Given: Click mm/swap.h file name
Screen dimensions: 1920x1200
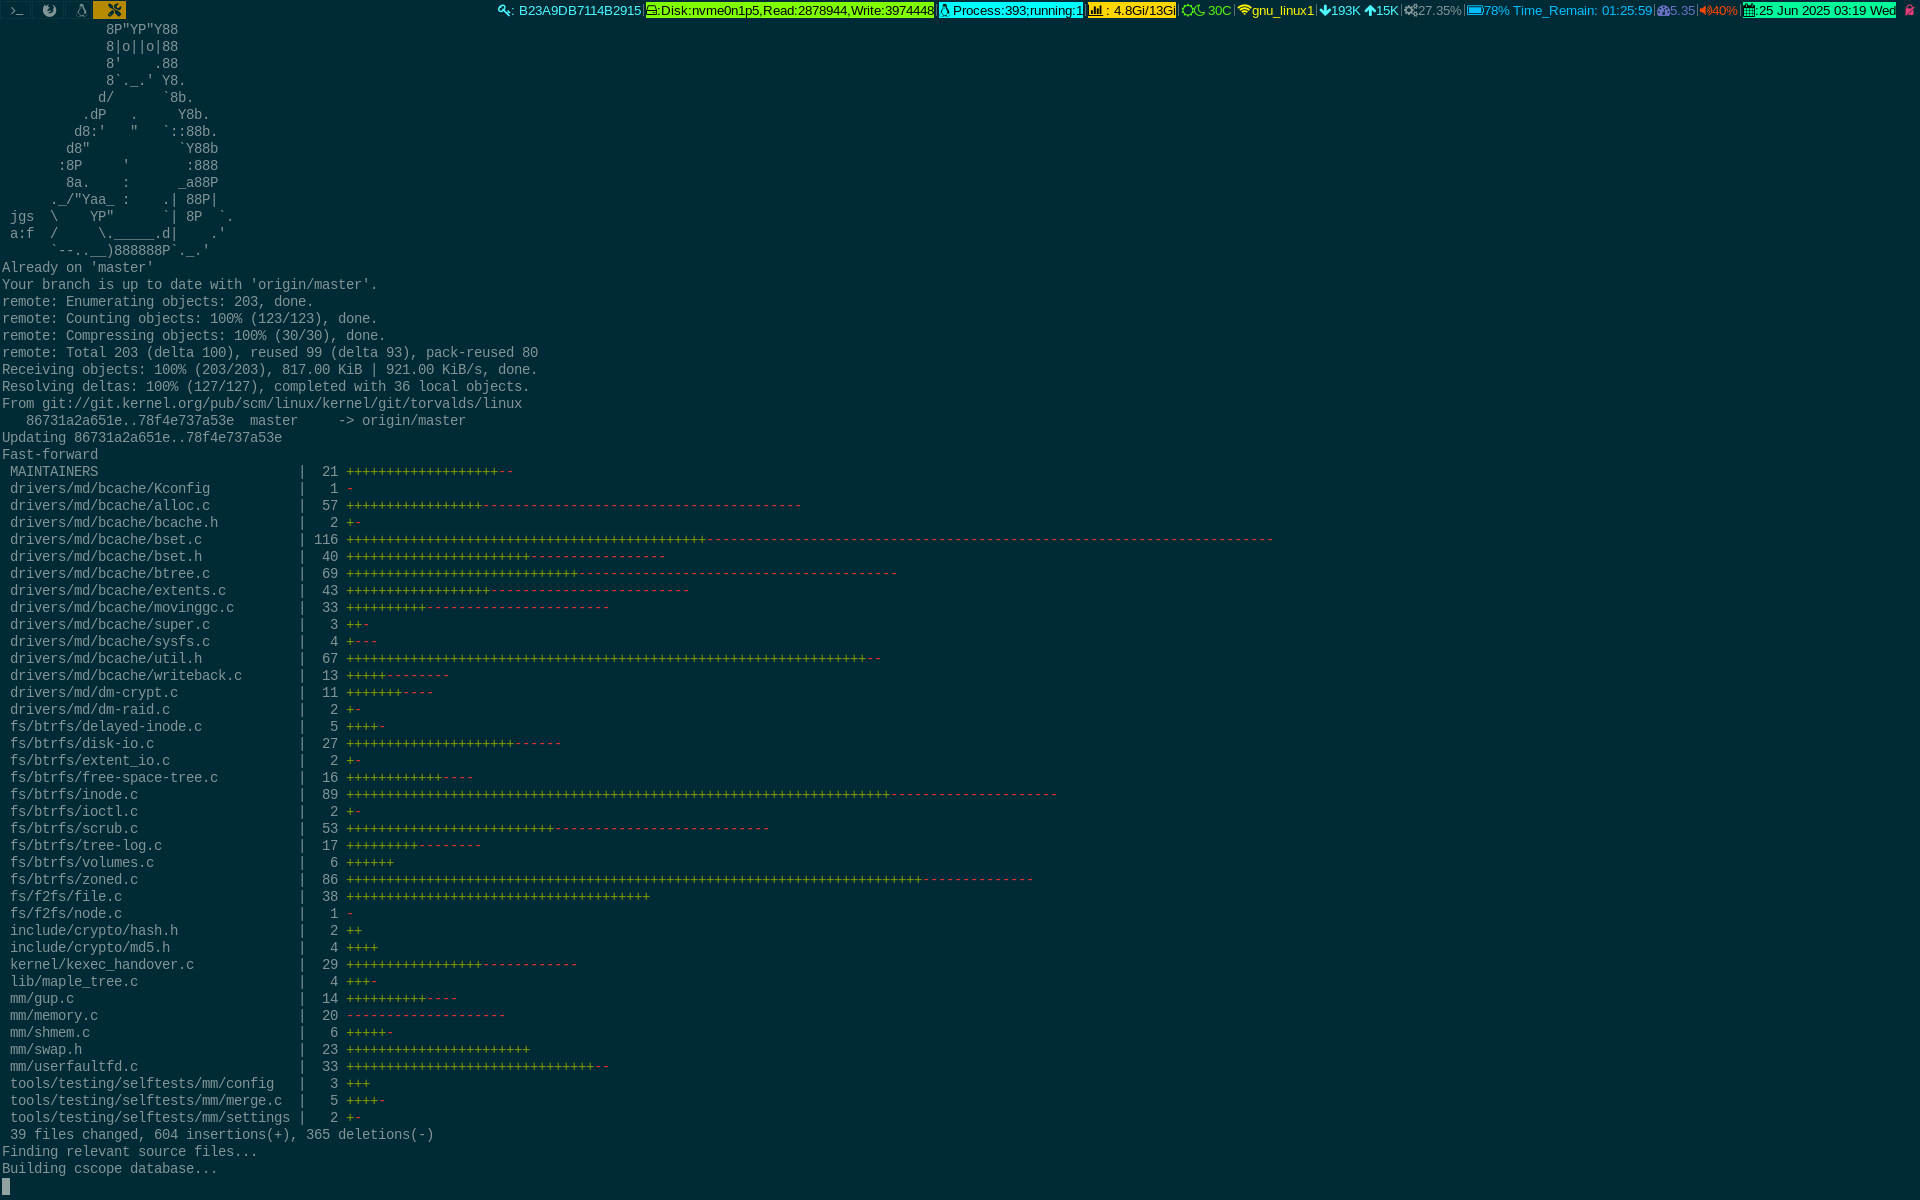Looking at the screenshot, I should tap(46, 1050).
